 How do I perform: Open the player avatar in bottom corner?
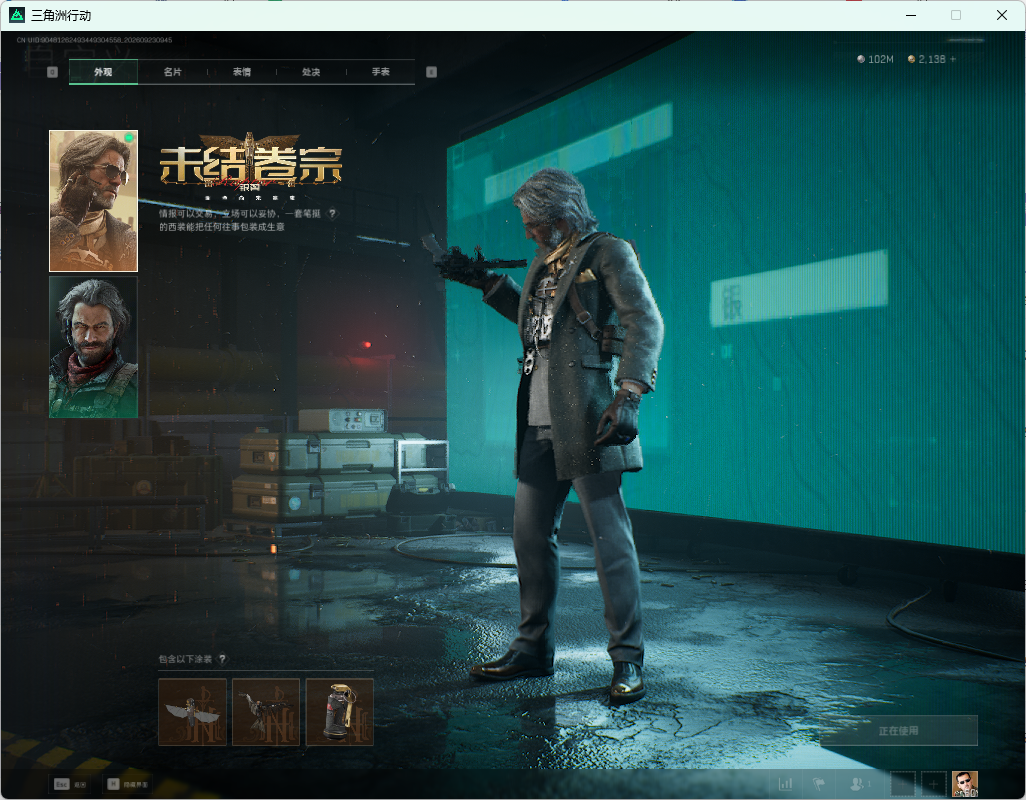pyautogui.click(x=964, y=784)
